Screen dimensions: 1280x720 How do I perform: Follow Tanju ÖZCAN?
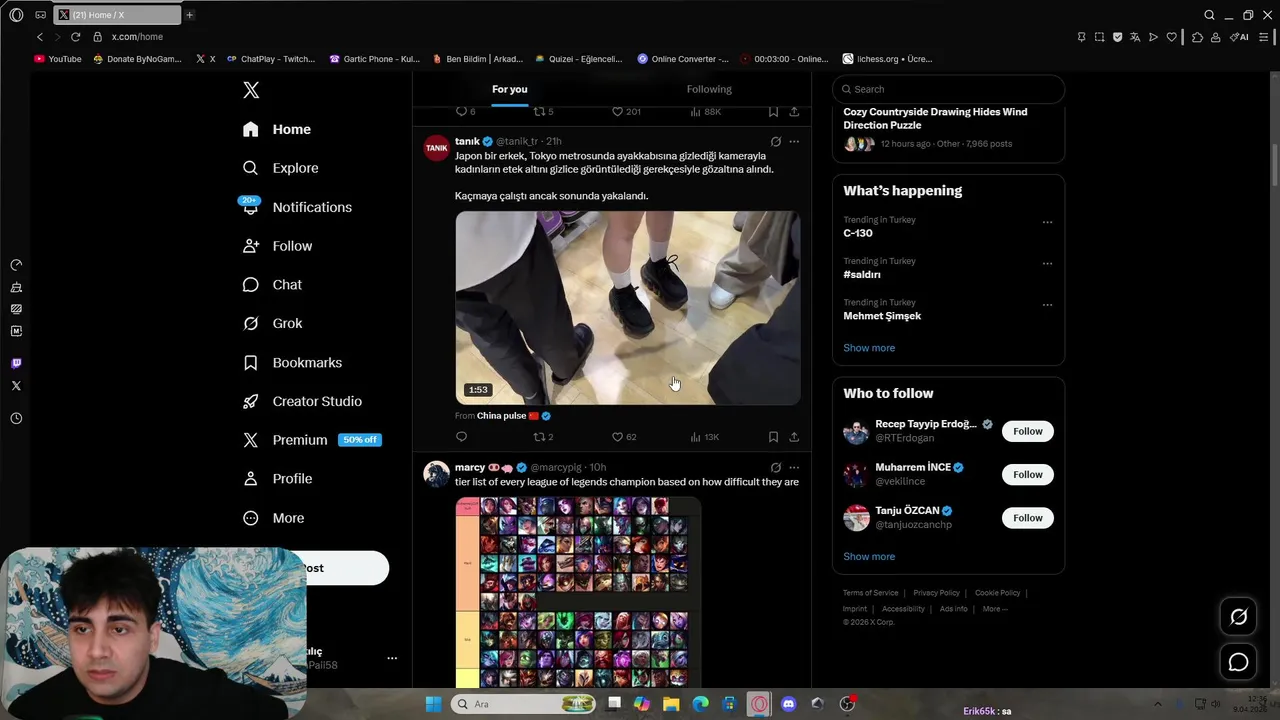[1028, 518]
